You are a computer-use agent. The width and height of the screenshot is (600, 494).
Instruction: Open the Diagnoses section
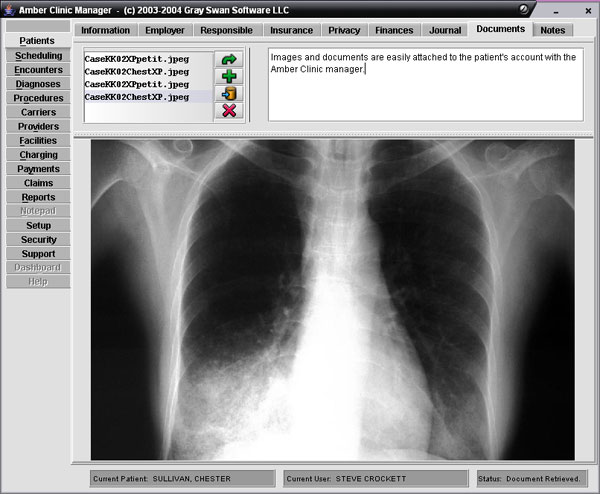point(38,84)
